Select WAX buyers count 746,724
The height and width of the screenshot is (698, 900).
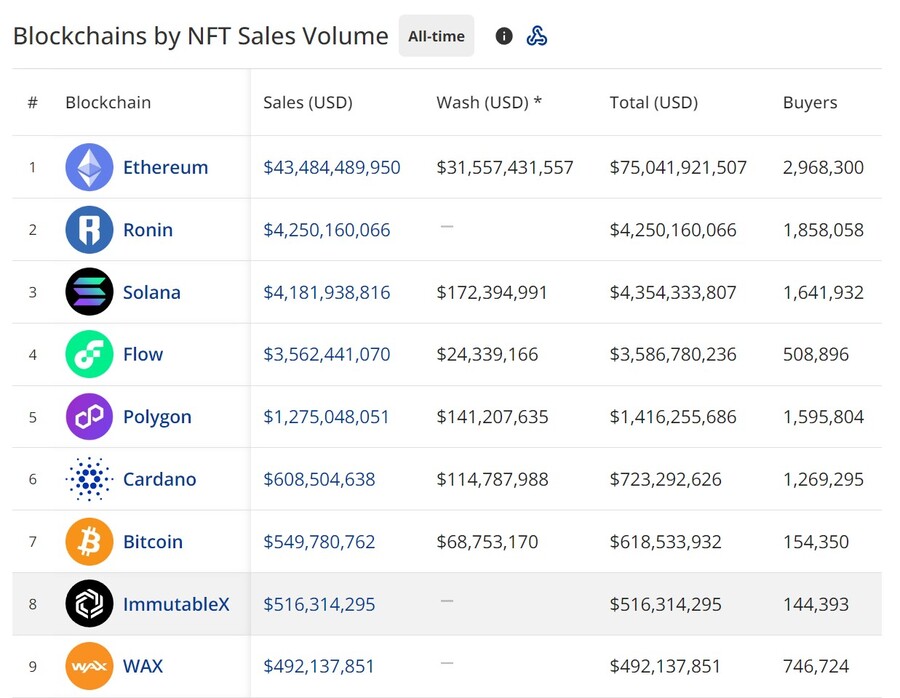[816, 666]
